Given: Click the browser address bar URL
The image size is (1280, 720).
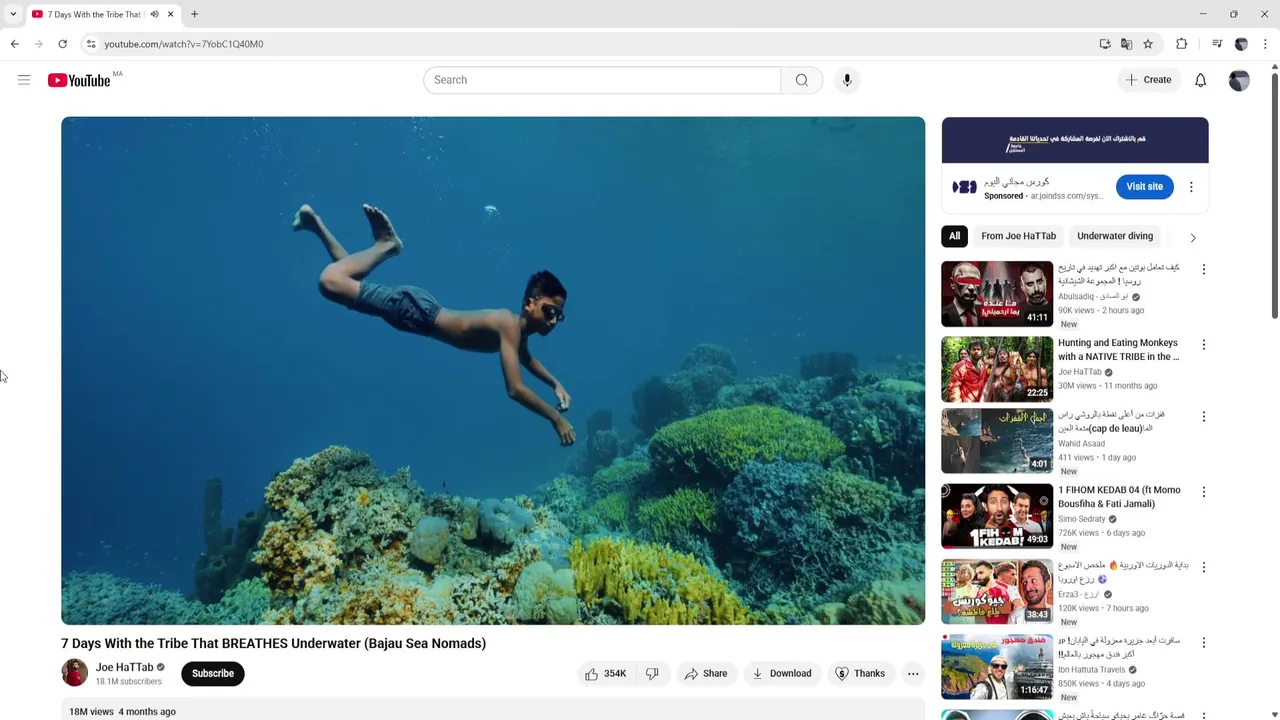Looking at the screenshot, I should click(184, 44).
